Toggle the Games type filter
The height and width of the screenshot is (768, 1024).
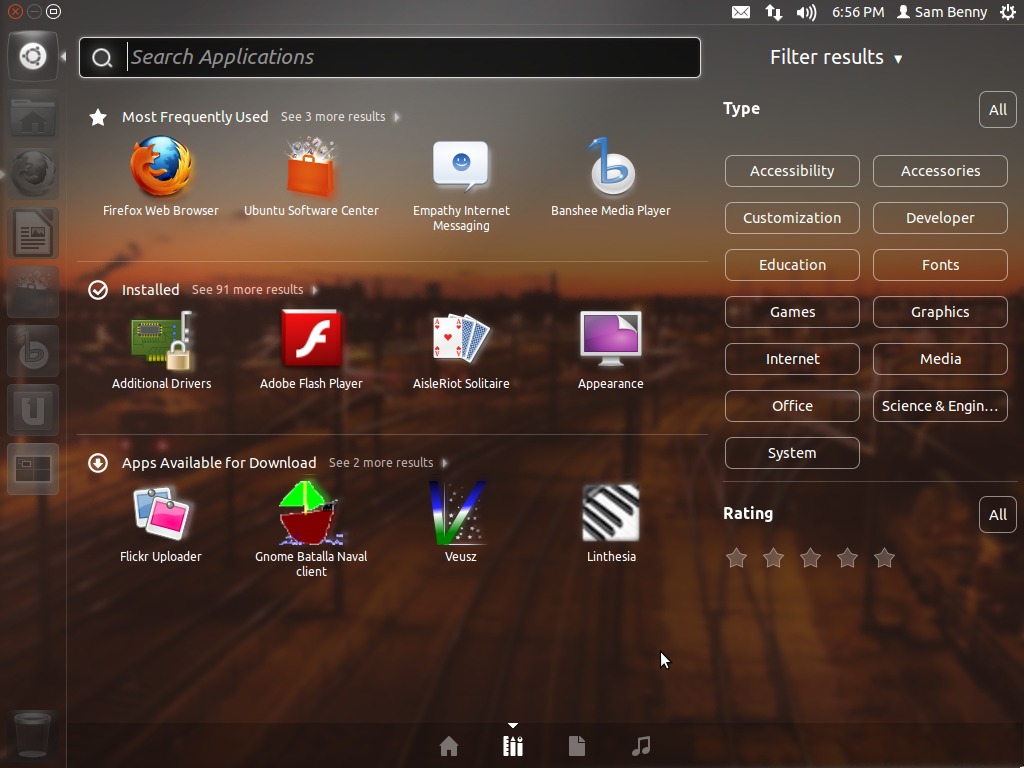pyautogui.click(x=792, y=312)
